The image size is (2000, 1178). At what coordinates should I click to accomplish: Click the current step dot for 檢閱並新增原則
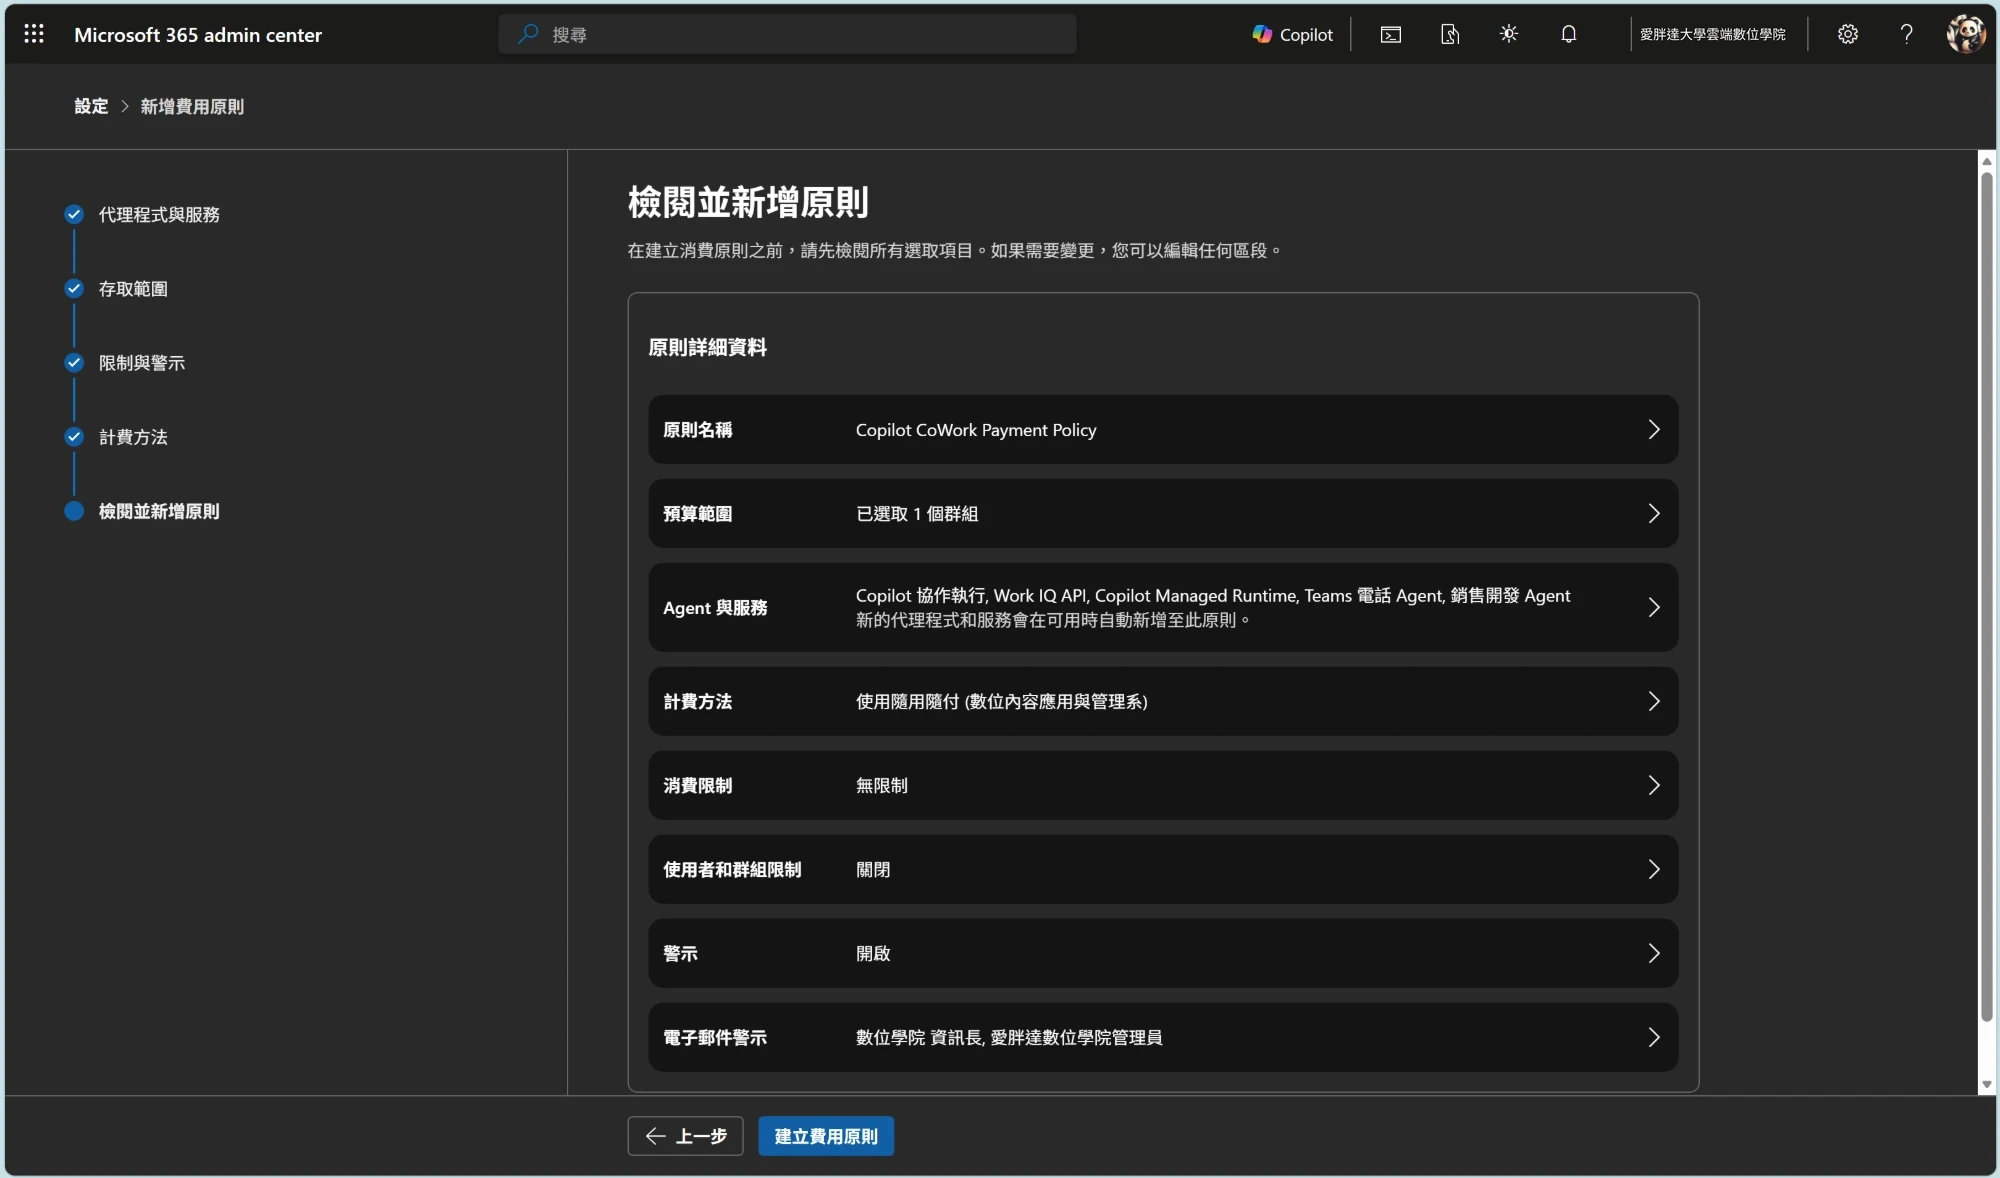point(74,511)
